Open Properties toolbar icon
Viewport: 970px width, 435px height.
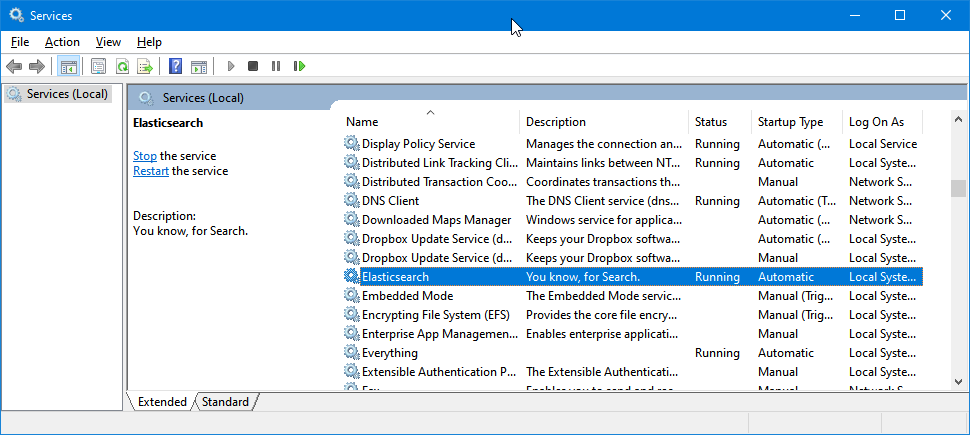click(98, 66)
